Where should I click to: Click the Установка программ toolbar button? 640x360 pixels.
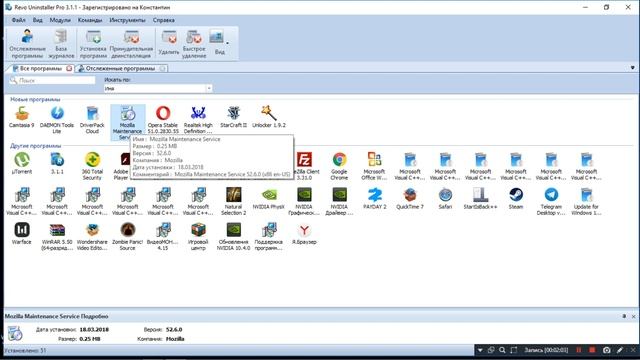click(x=93, y=44)
